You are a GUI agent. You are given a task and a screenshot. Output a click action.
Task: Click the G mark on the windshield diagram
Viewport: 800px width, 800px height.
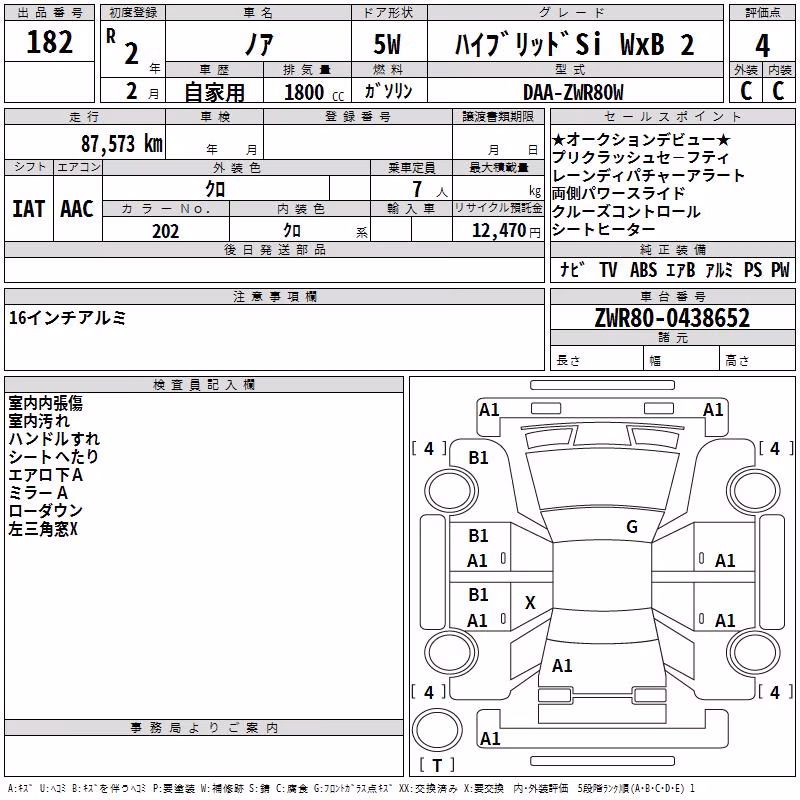coord(632,527)
